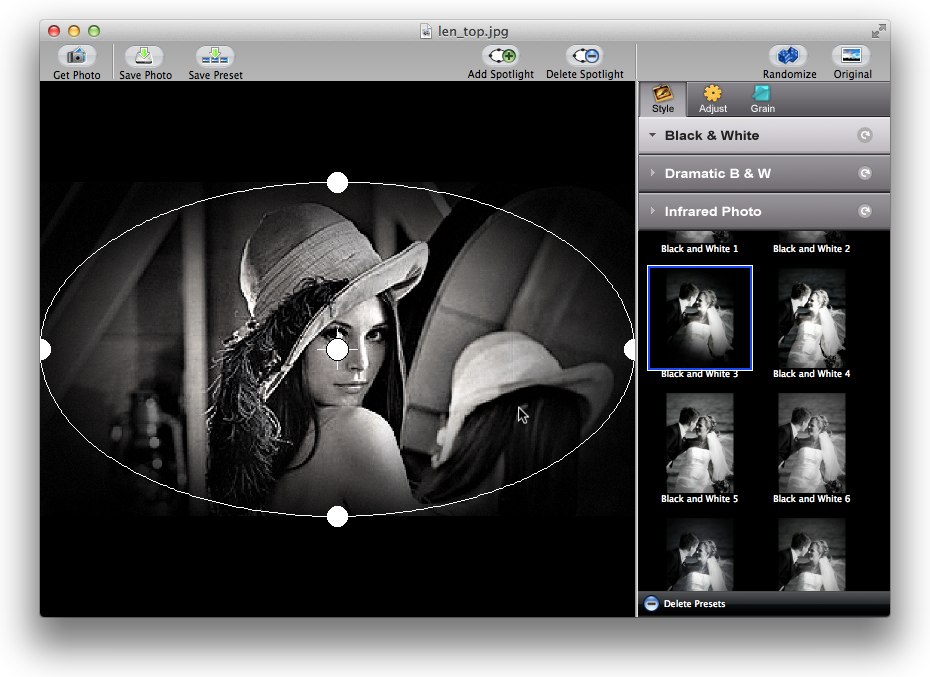This screenshot has height=677, width=930.
Task: Click the Black and White 2 label
Action: click(x=811, y=249)
